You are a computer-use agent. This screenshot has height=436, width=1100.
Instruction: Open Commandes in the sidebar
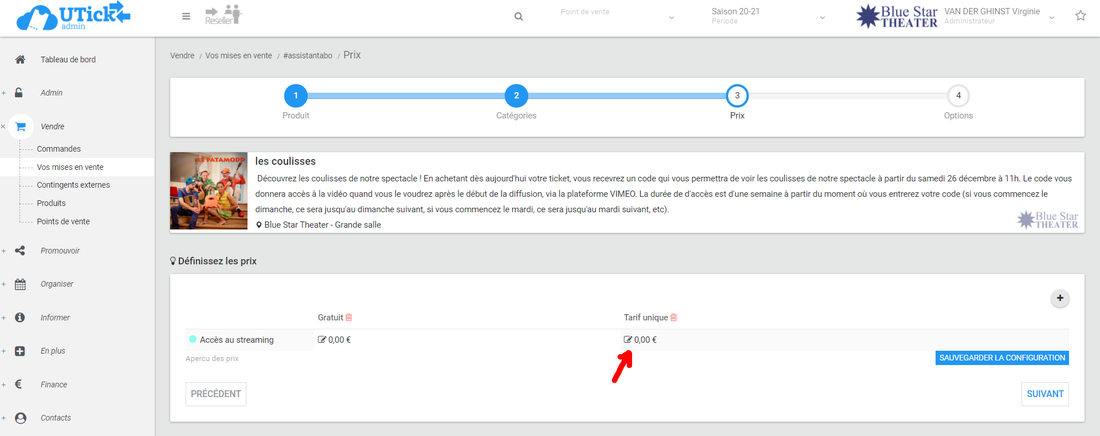point(58,149)
